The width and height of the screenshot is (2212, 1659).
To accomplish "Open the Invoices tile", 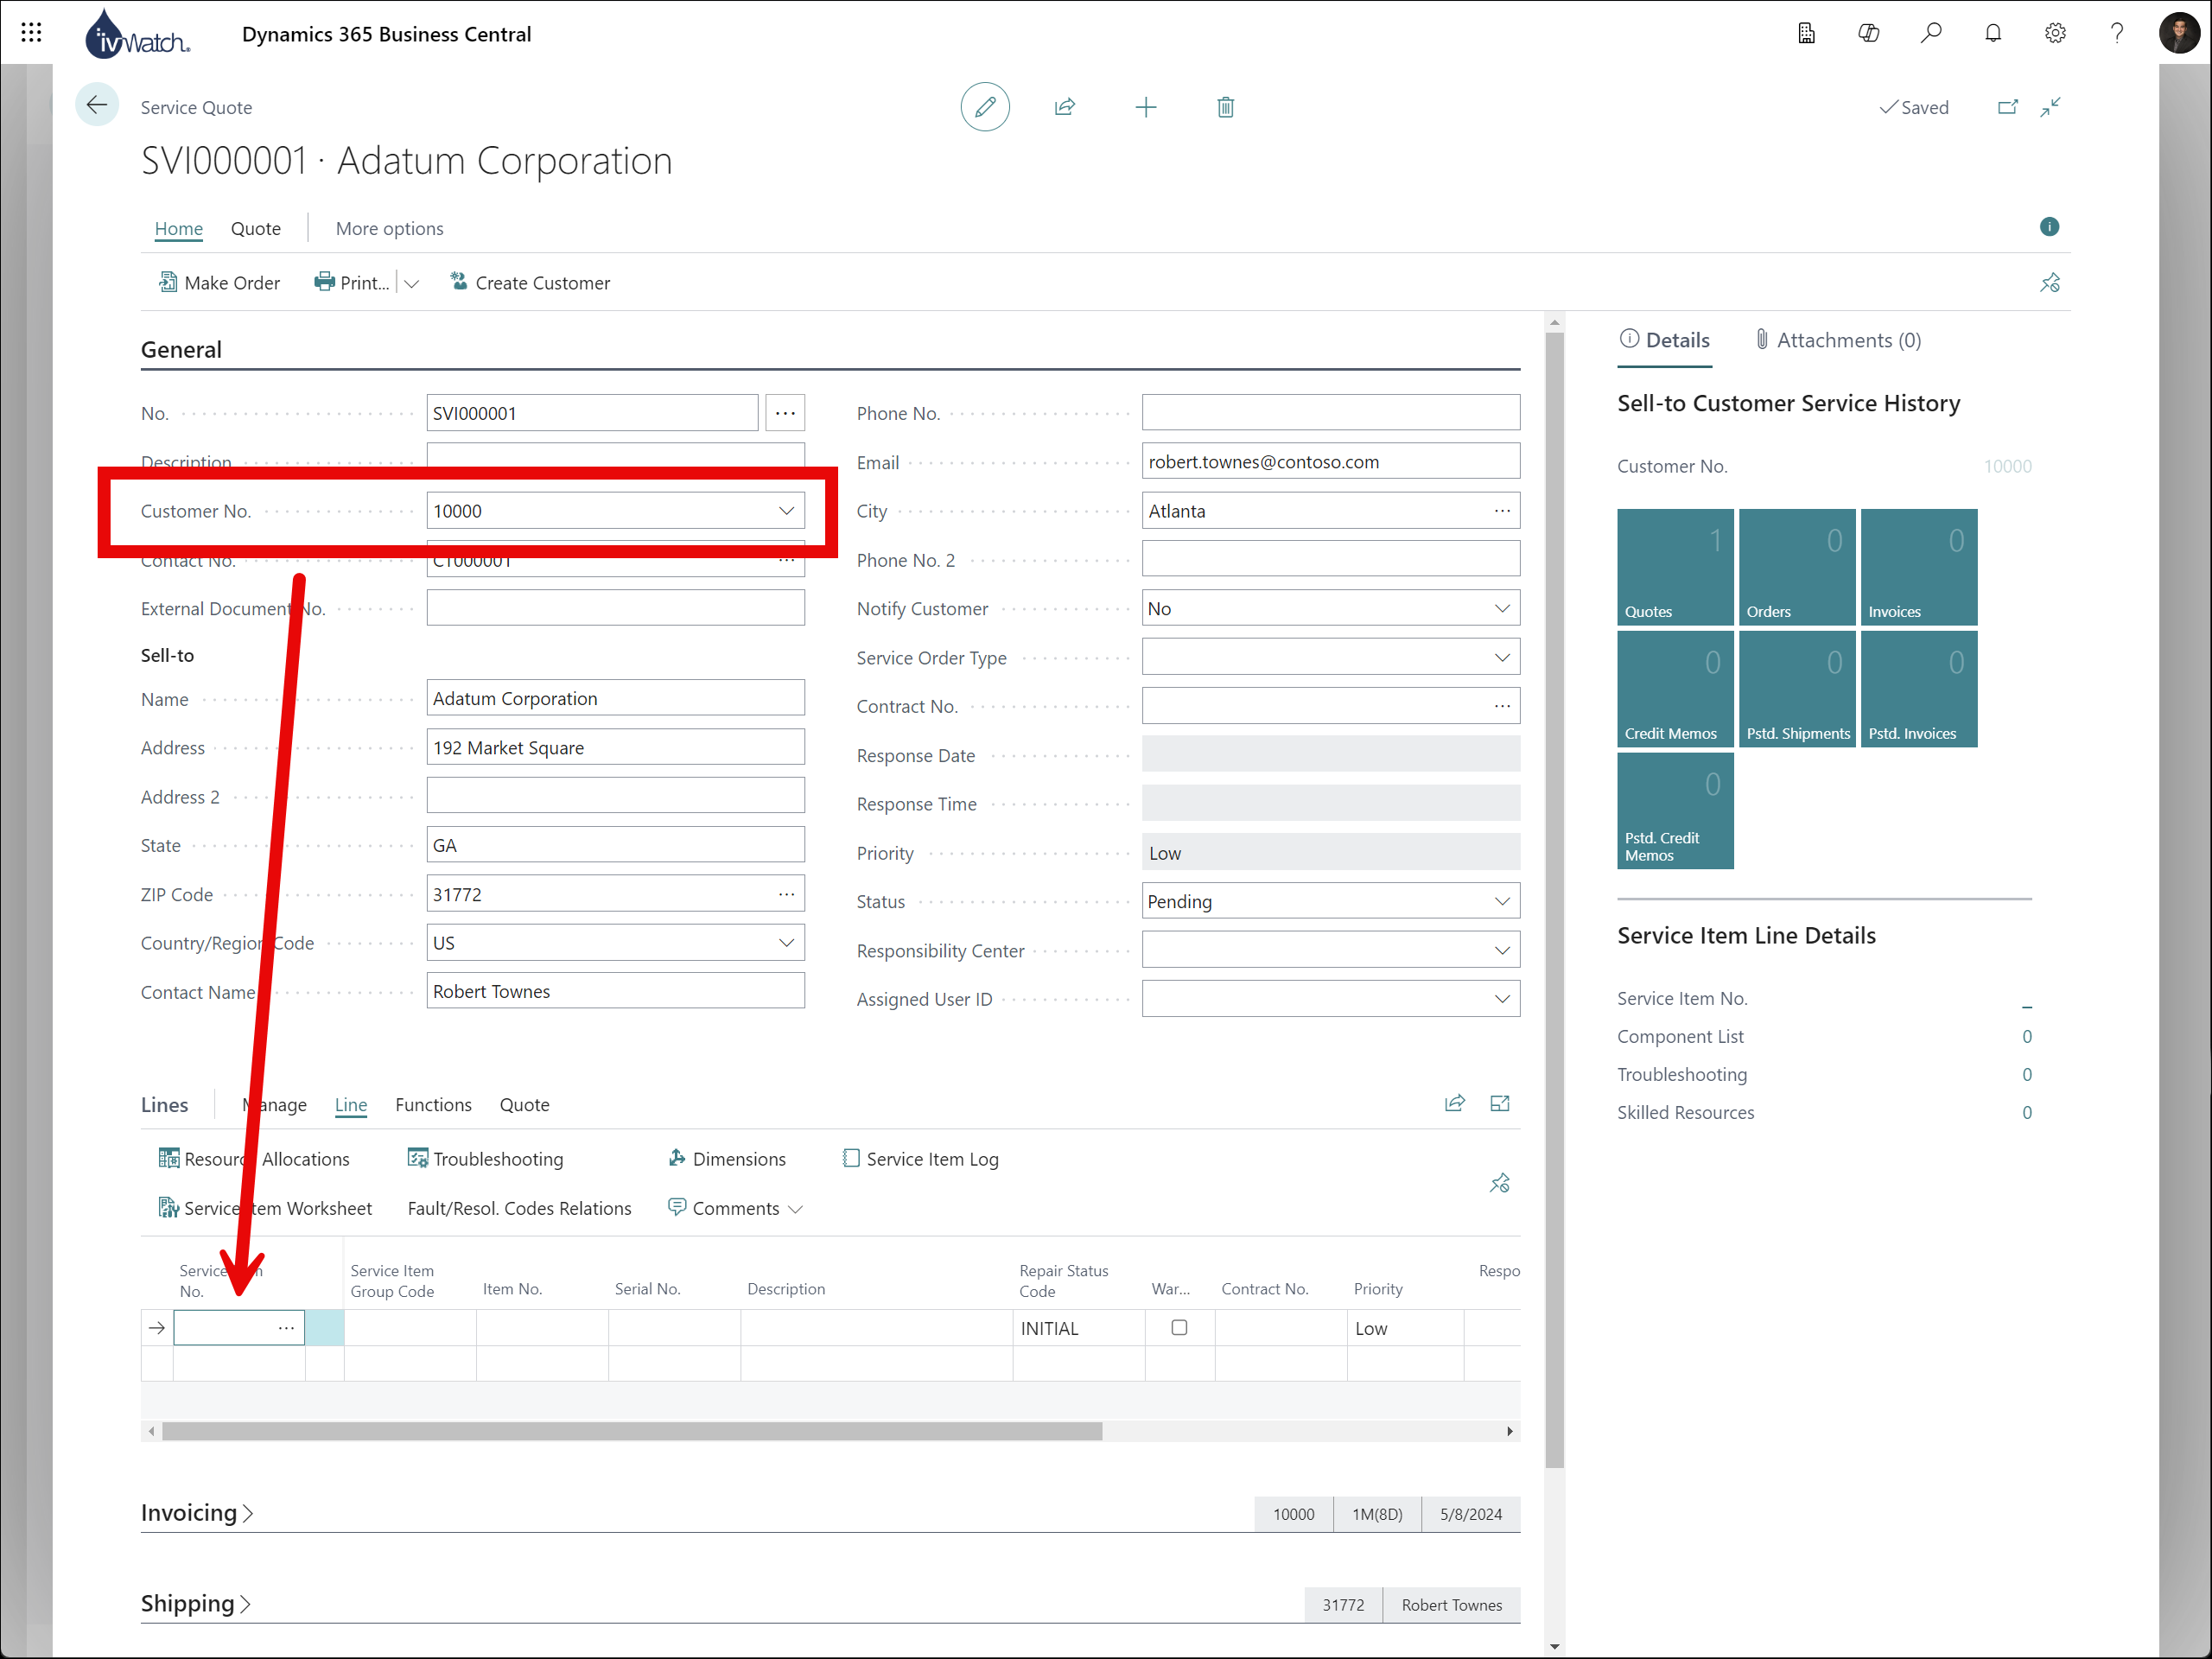I will pos(1919,567).
